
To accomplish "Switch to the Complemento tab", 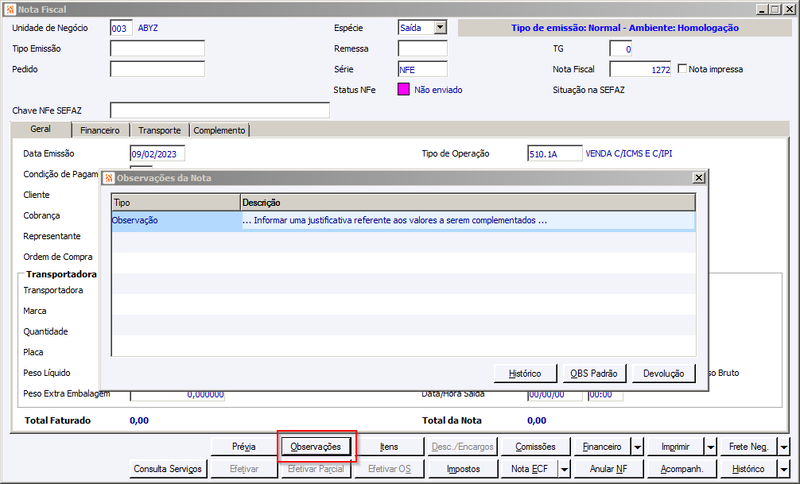I will pyautogui.click(x=219, y=131).
